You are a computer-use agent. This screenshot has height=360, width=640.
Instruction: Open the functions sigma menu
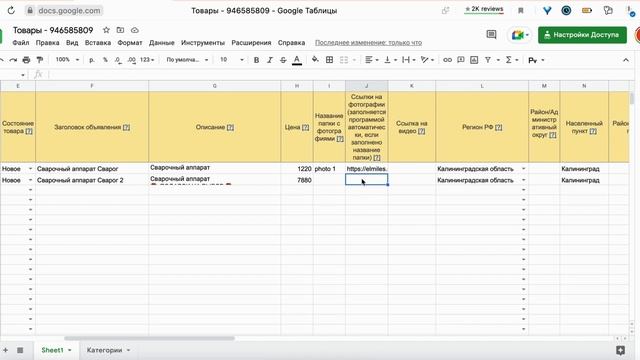511,60
